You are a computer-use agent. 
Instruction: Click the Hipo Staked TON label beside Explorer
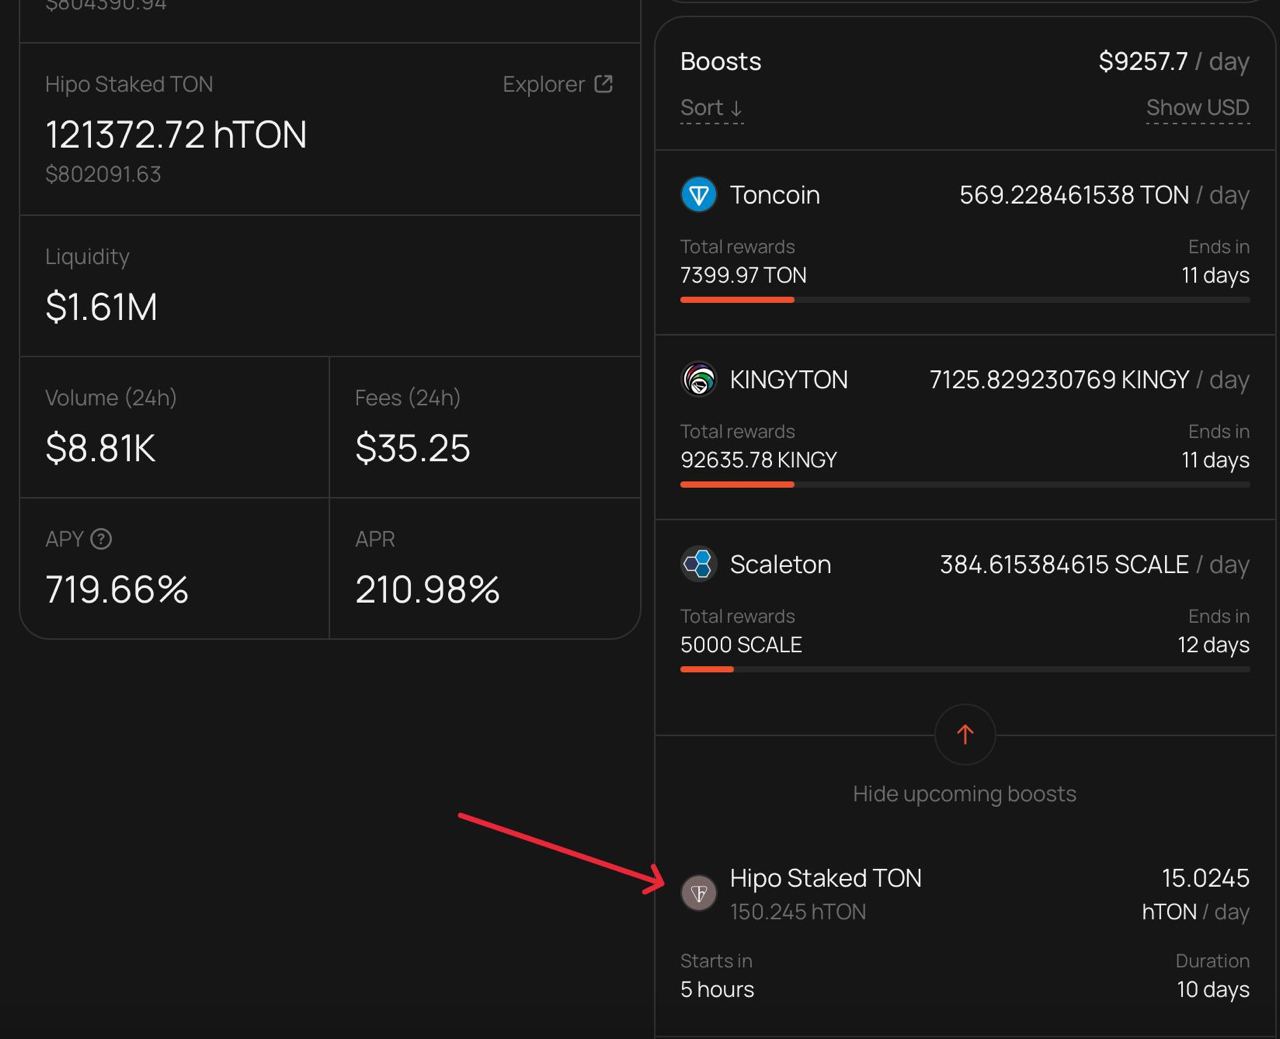[129, 84]
